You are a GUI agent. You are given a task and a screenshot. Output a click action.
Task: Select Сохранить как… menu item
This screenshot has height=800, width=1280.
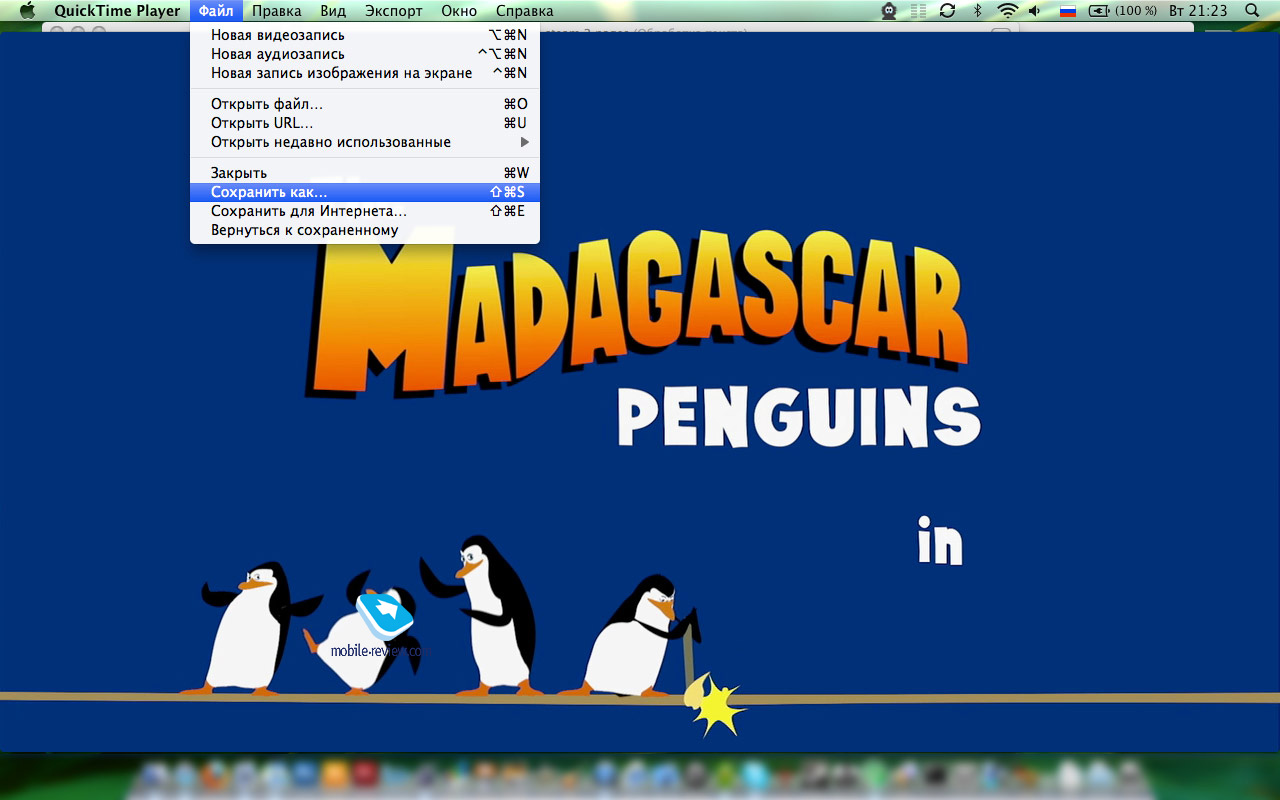[365, 192]
